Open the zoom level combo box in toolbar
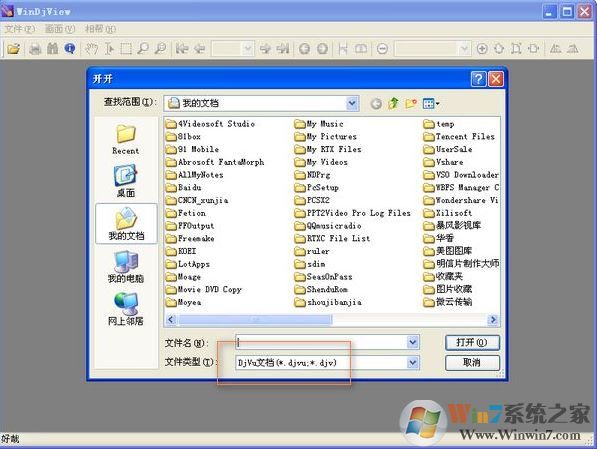597x449 pixels. pyautogui.click(x=432, y=49)
